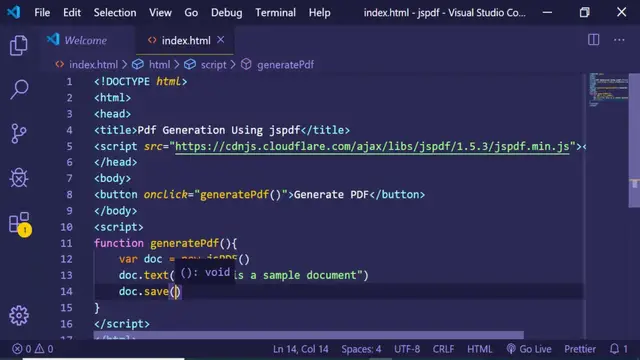Click 'generatePdf()' in the onclick attribute
Image resolution: width=640 pixels, height=360 pixels.
241,195
